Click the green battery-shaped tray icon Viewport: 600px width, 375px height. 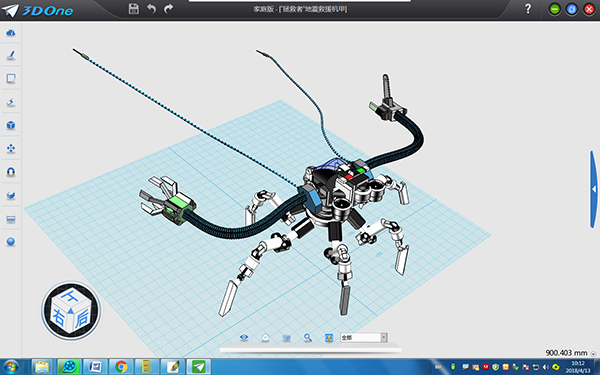click(x=453, y=367)
